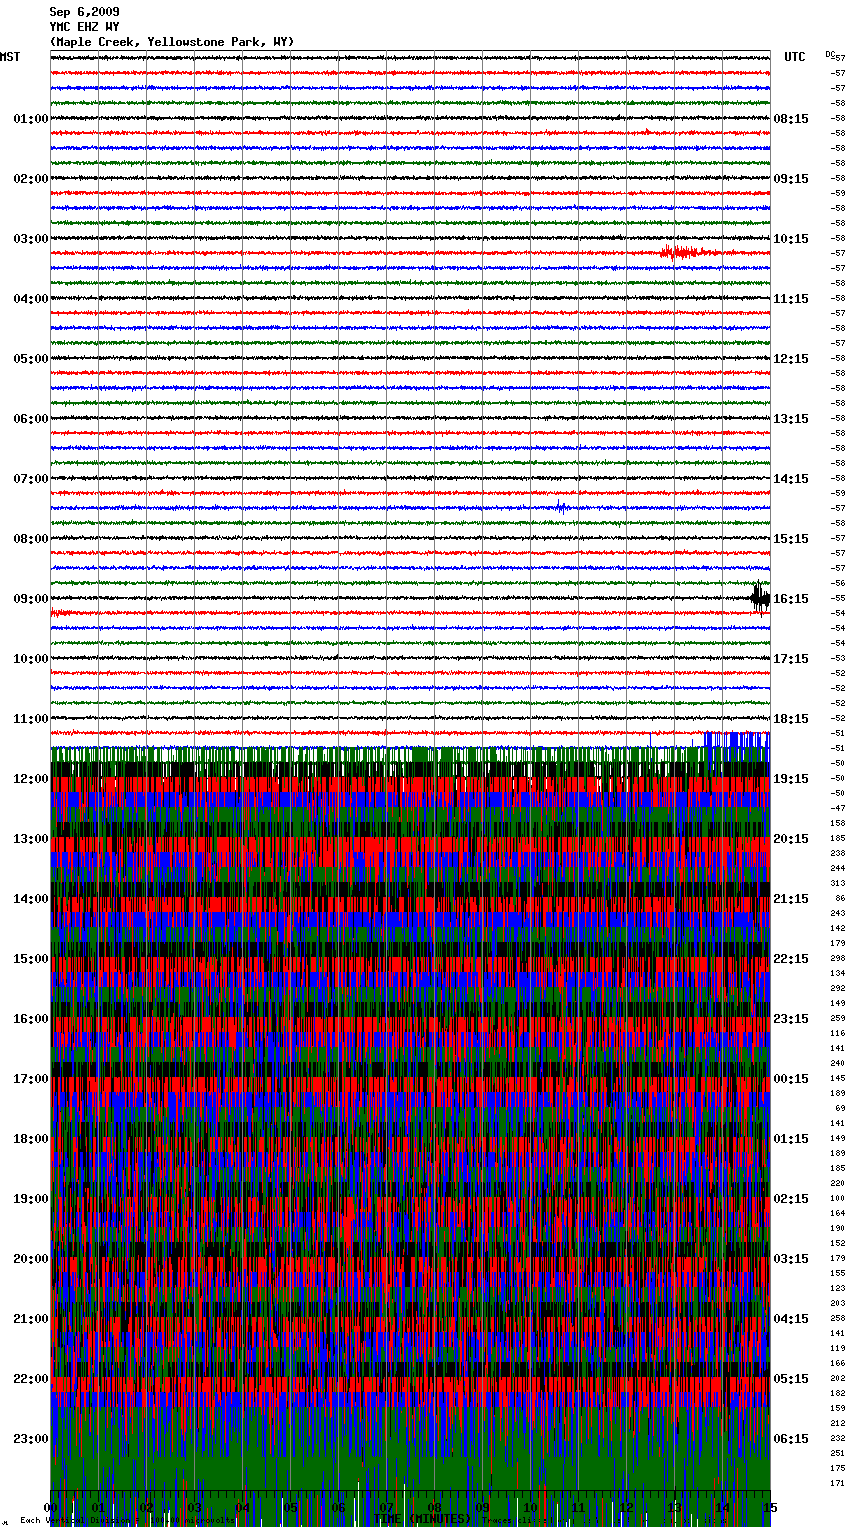Click the "13:15" UTC time label
The image size is (850, 1534).
tap(791, 419)
